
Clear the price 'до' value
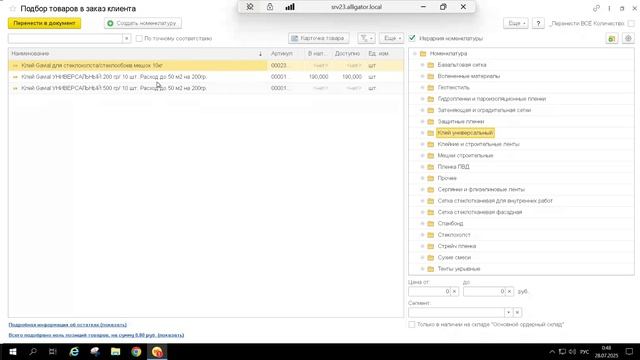click(509, 291)
